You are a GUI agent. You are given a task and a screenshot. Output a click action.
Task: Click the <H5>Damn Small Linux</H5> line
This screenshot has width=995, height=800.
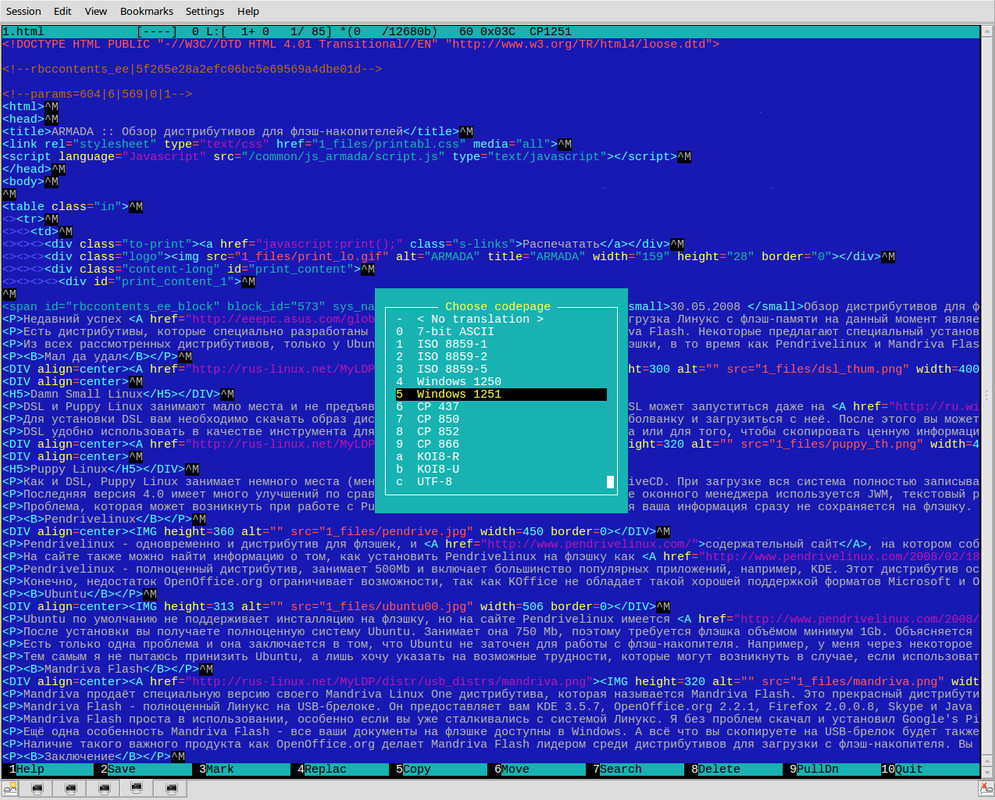119,394
